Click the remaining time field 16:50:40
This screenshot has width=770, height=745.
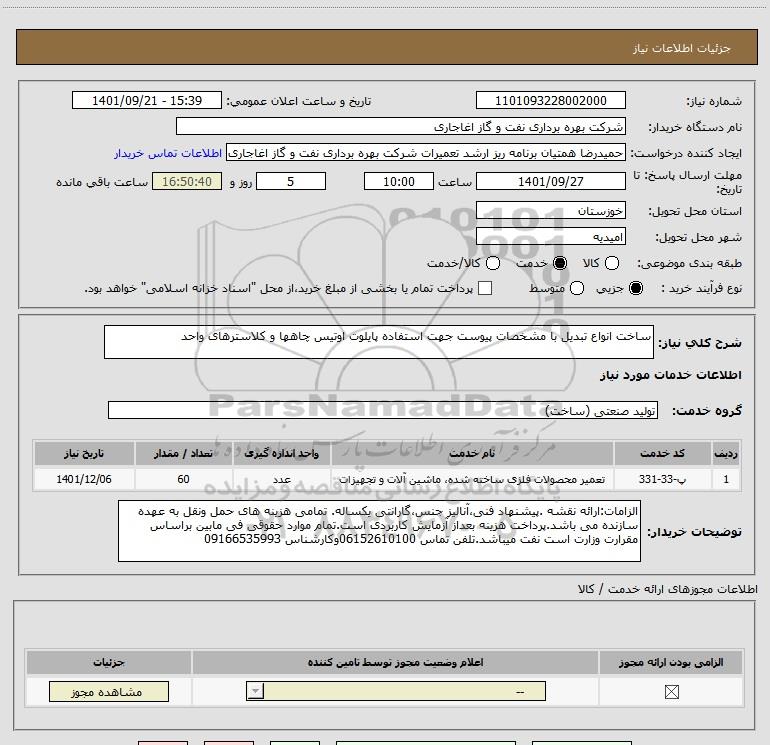coord(187,182)
